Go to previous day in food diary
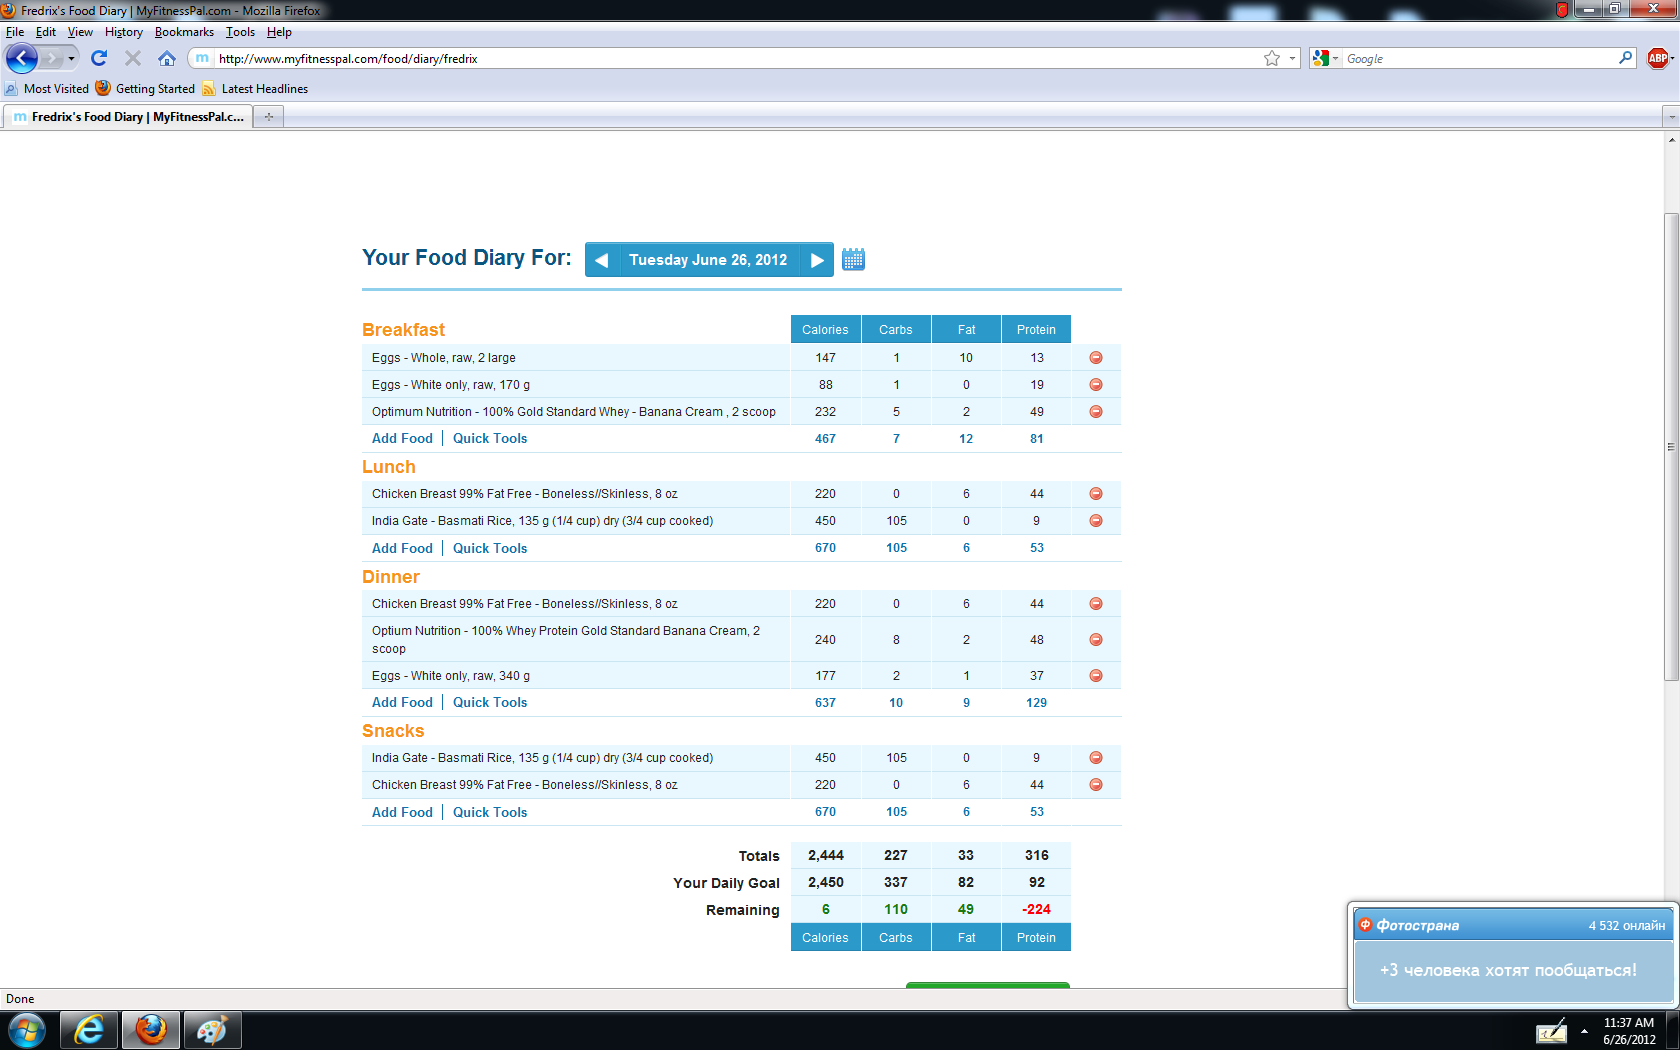The height and width of the screenshot is (1050, 1680). (x=602, y=260)
